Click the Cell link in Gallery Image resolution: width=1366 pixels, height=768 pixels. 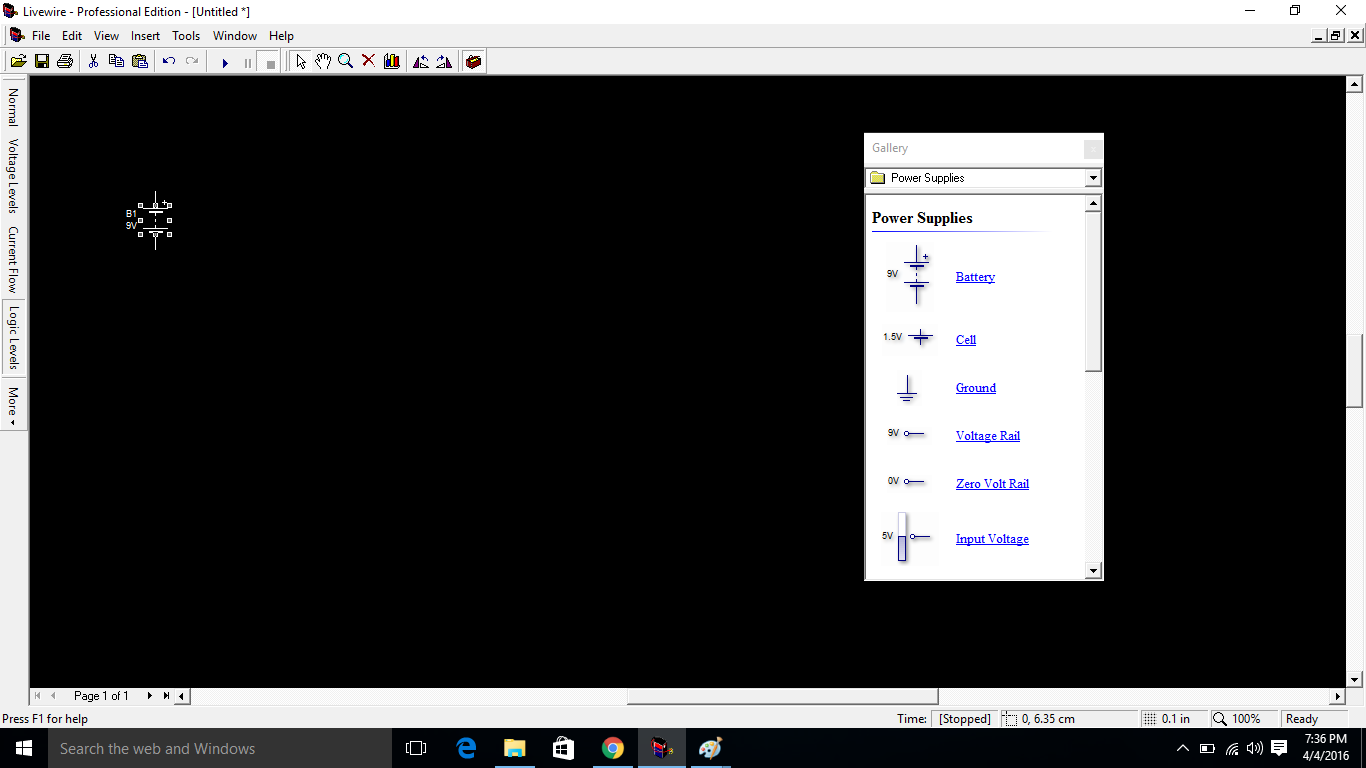pos(966,340)
